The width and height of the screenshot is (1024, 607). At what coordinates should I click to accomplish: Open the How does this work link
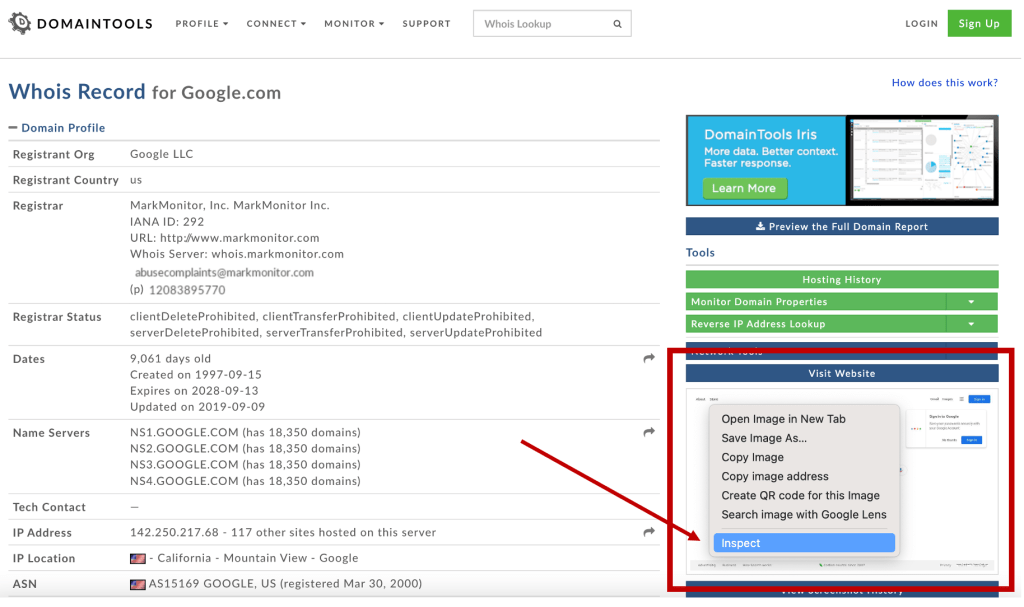coord(944,82)
